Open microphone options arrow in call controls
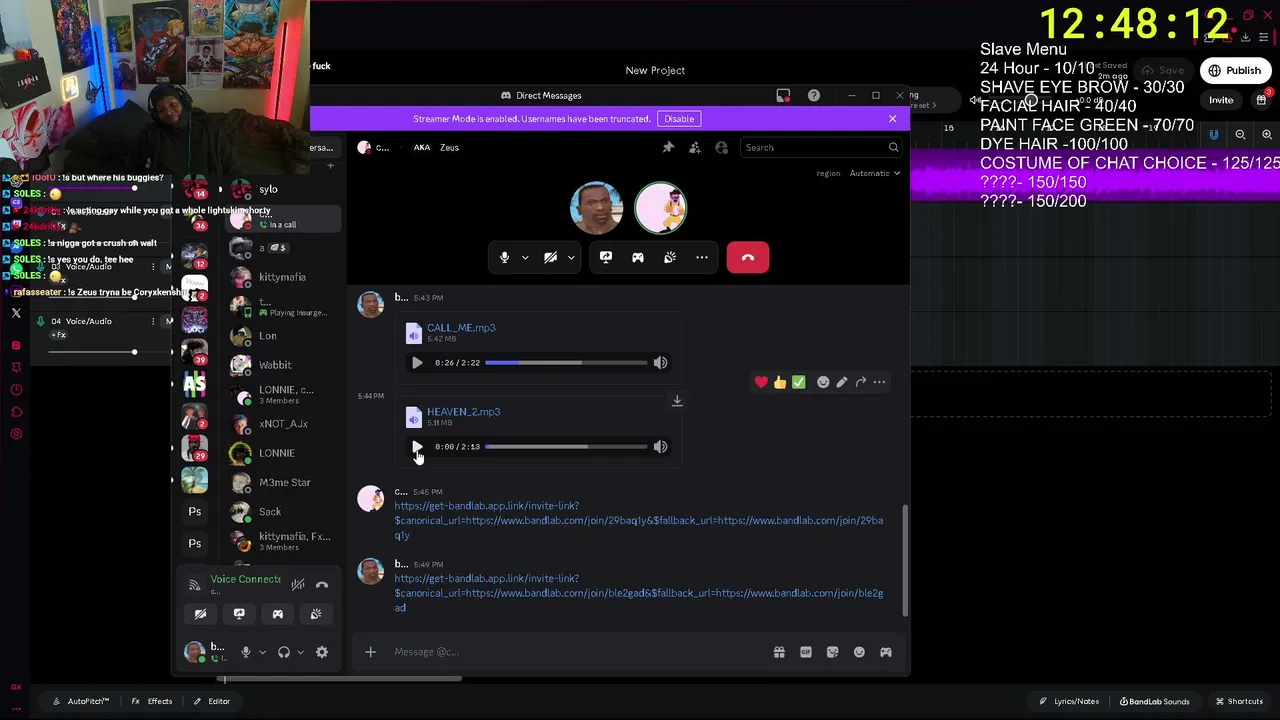This screenshot has height=720, width=1280. (525, 258)
